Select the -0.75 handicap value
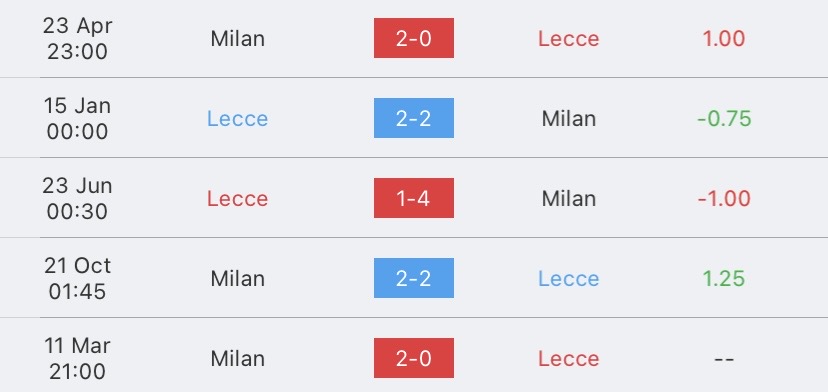The image size is (828, 392). pos(723,118)
